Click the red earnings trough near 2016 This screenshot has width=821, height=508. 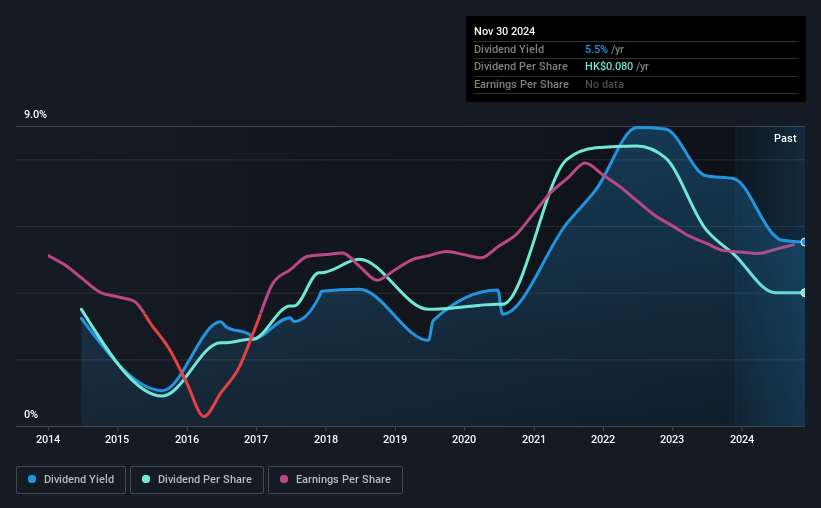204,415
